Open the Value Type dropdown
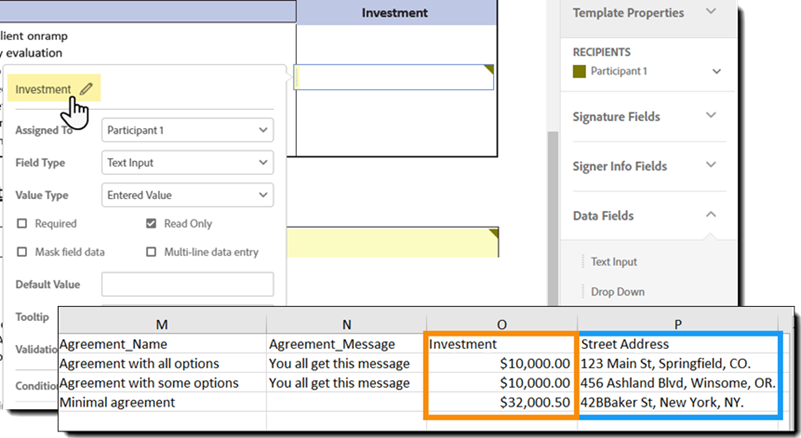The image size is (801, 438). click(187, 195)
